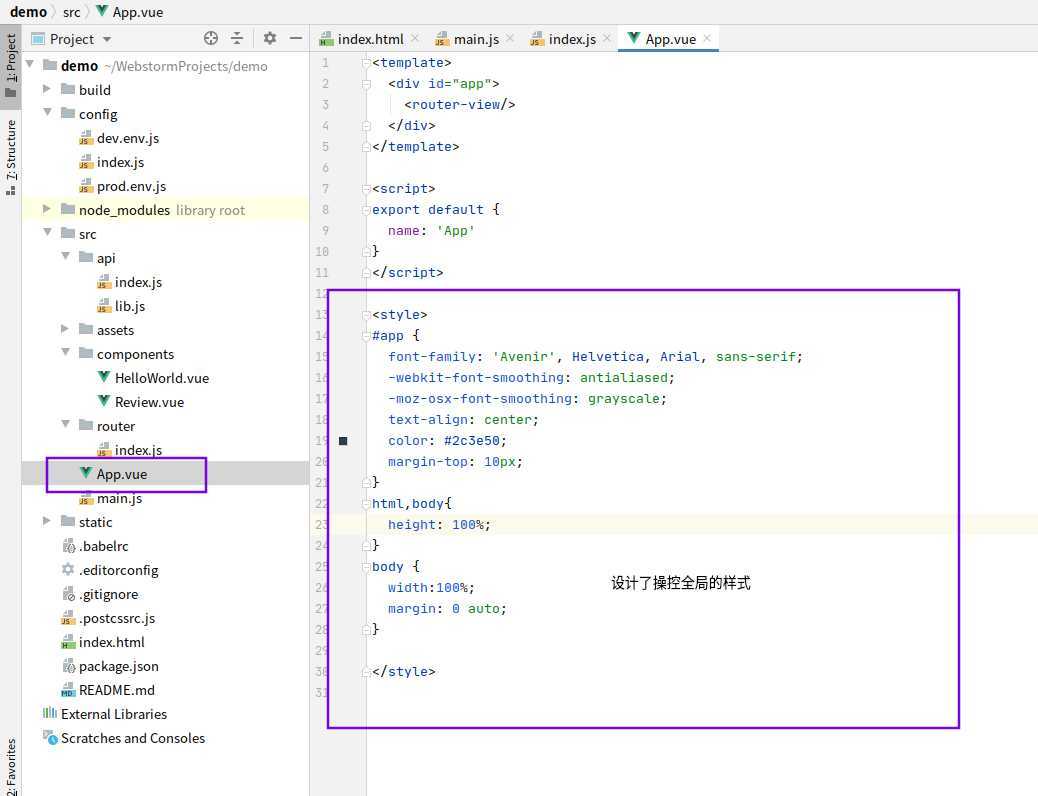Collapse the src folder
The height and width of the screenshot is (796, 1038).
point(47,232)
